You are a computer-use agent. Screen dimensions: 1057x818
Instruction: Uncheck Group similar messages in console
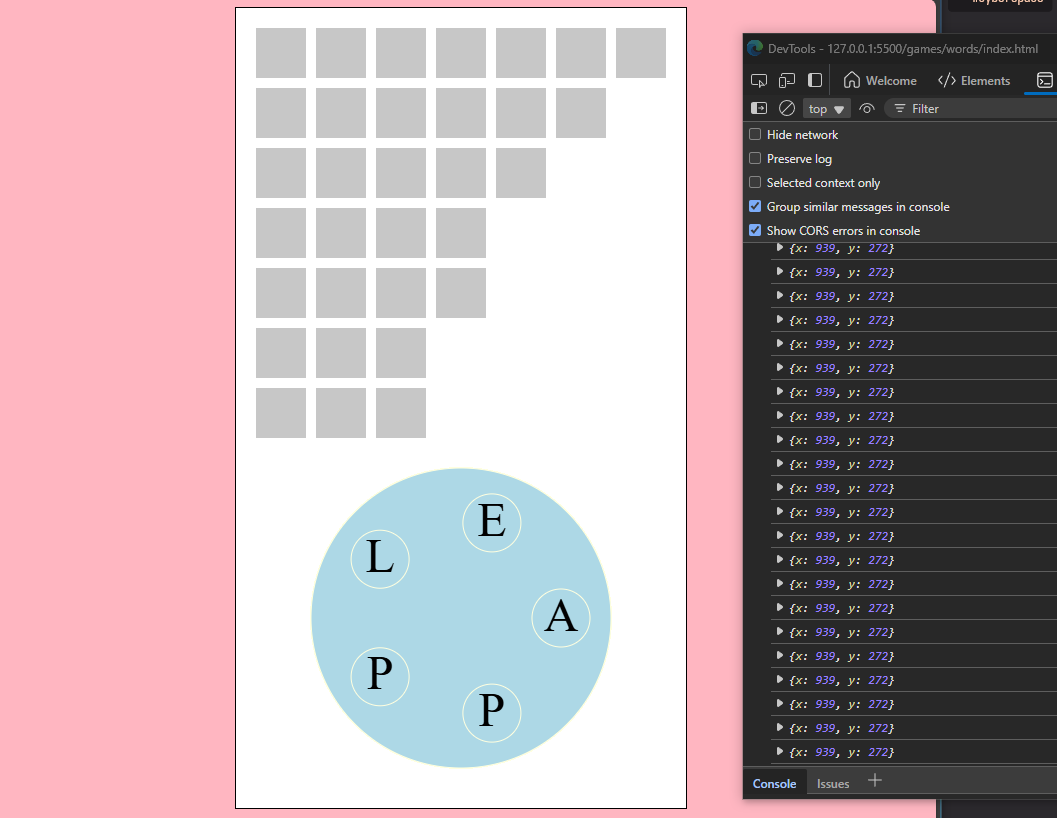[755, 206]
